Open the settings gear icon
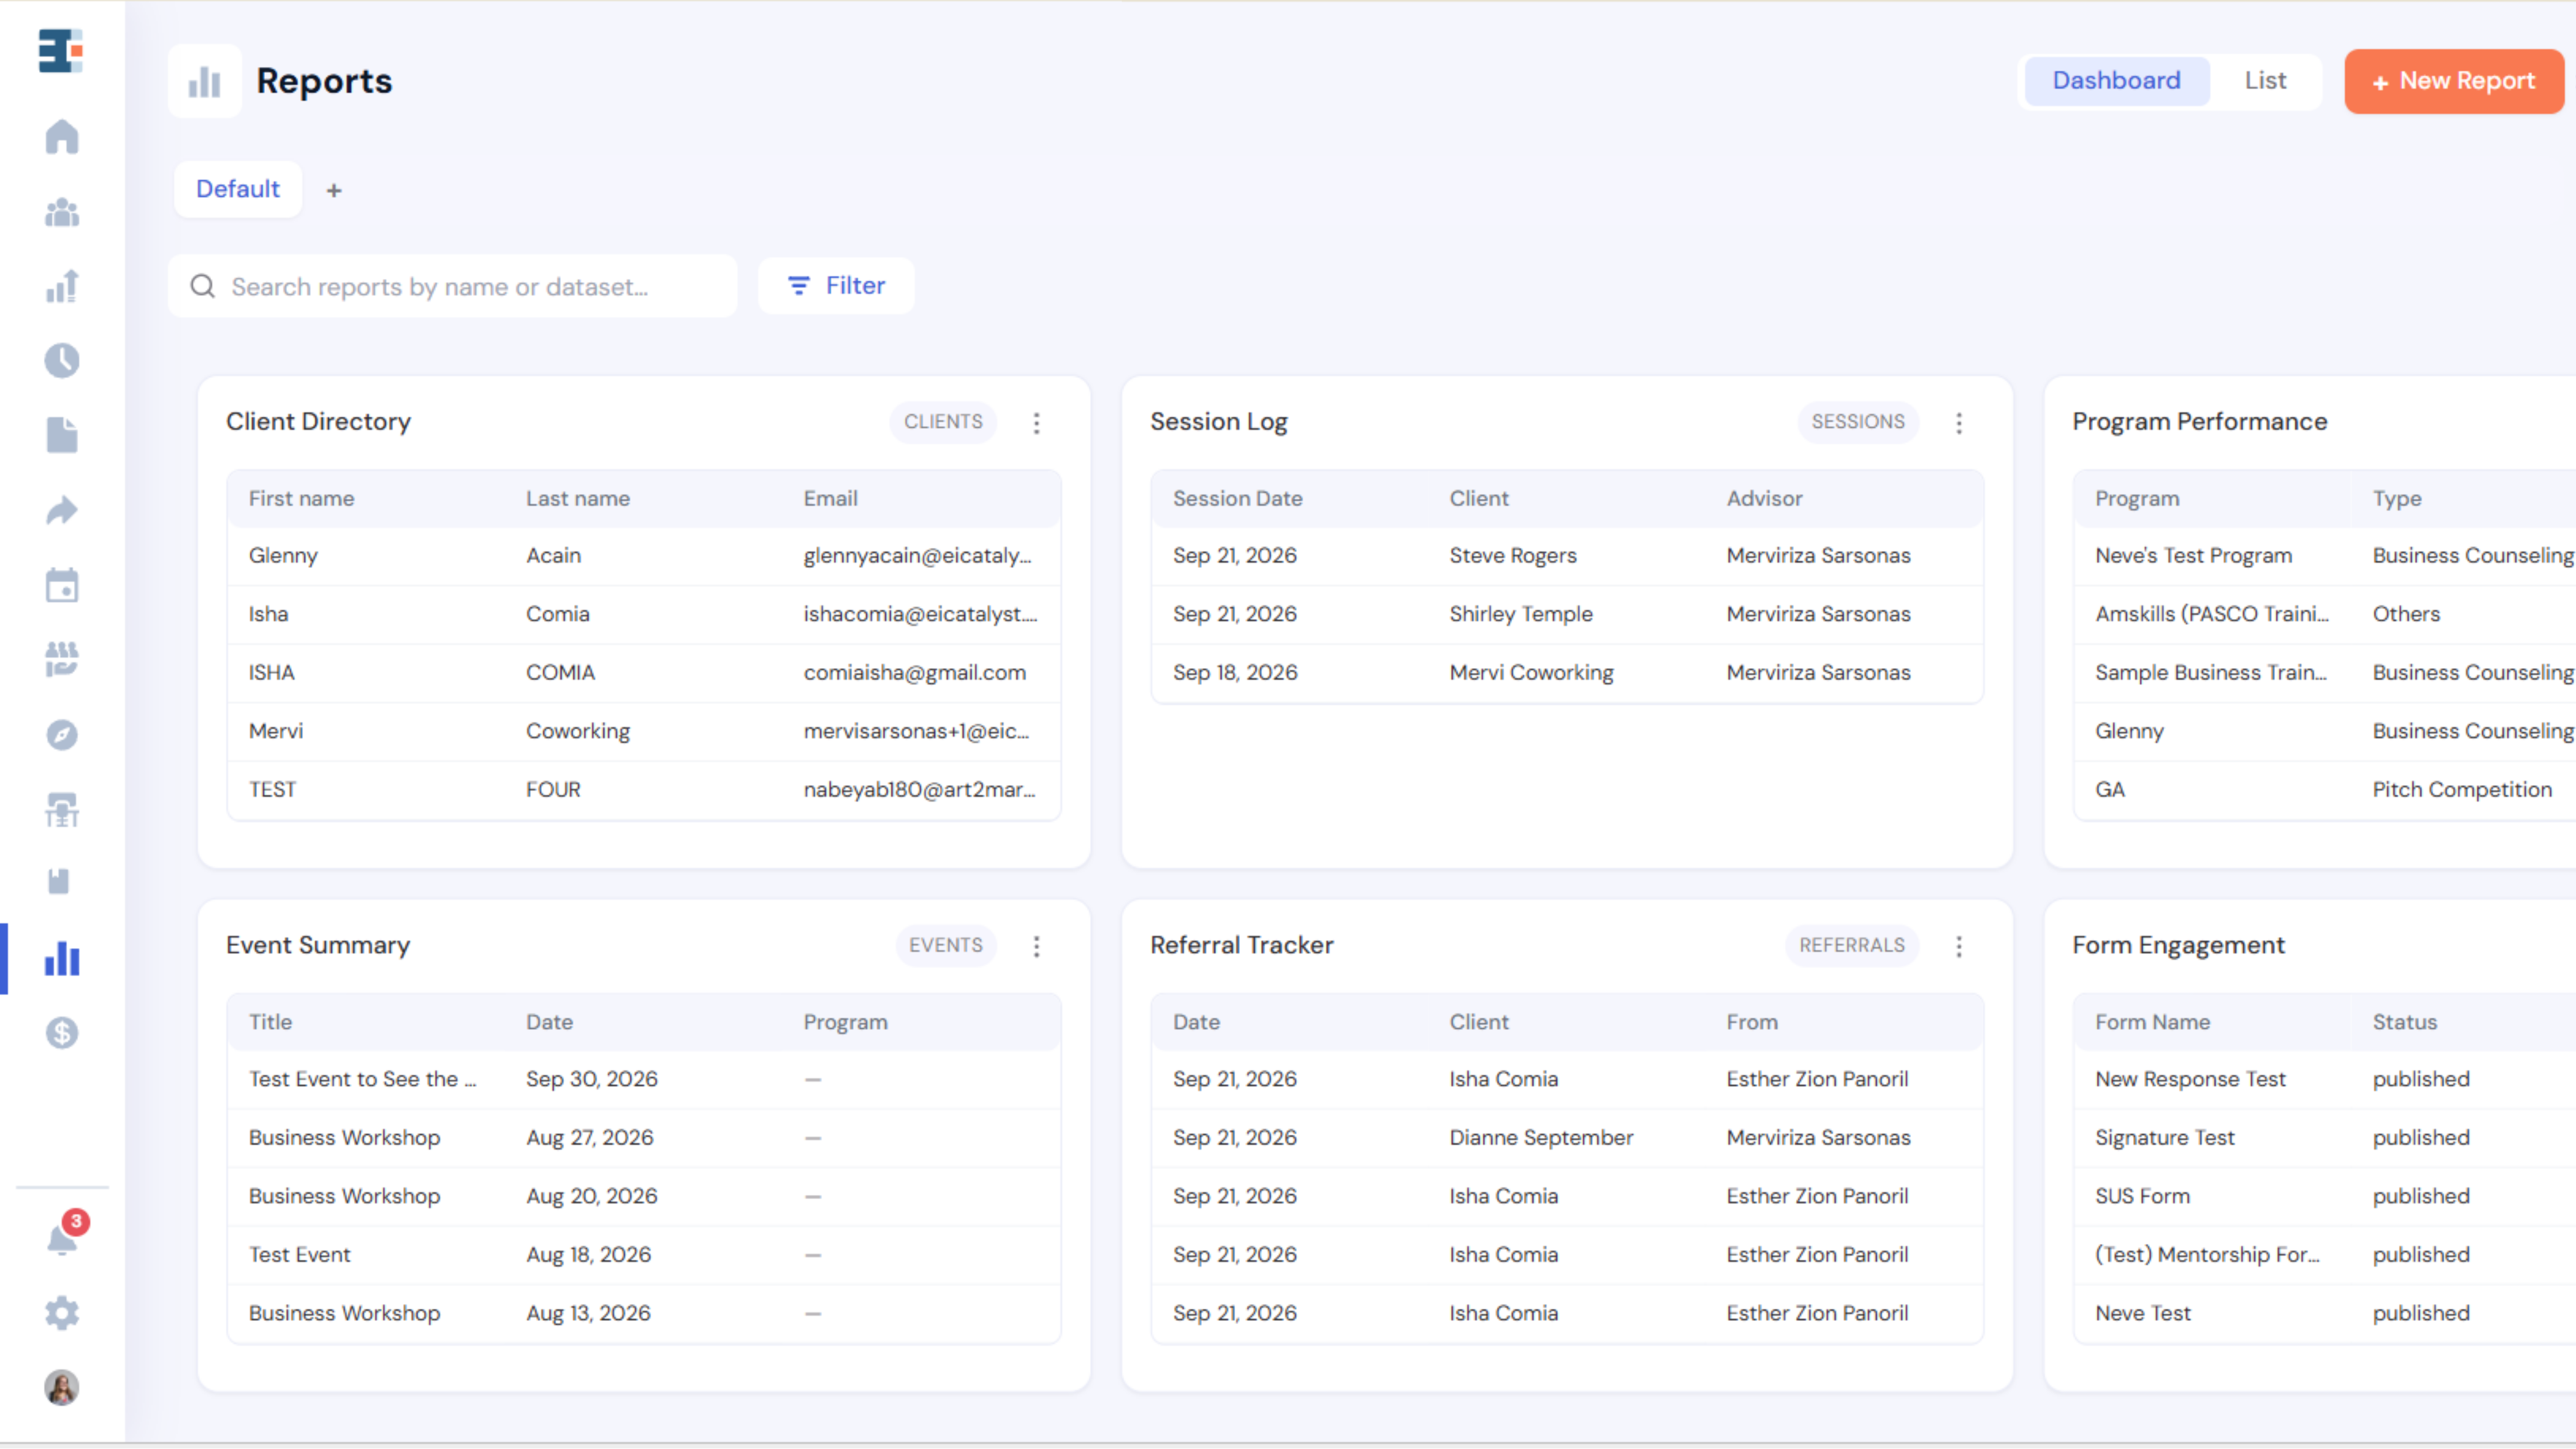Image resolution: width=2576 pixels, height=1449 pixels. [62, 1313]
